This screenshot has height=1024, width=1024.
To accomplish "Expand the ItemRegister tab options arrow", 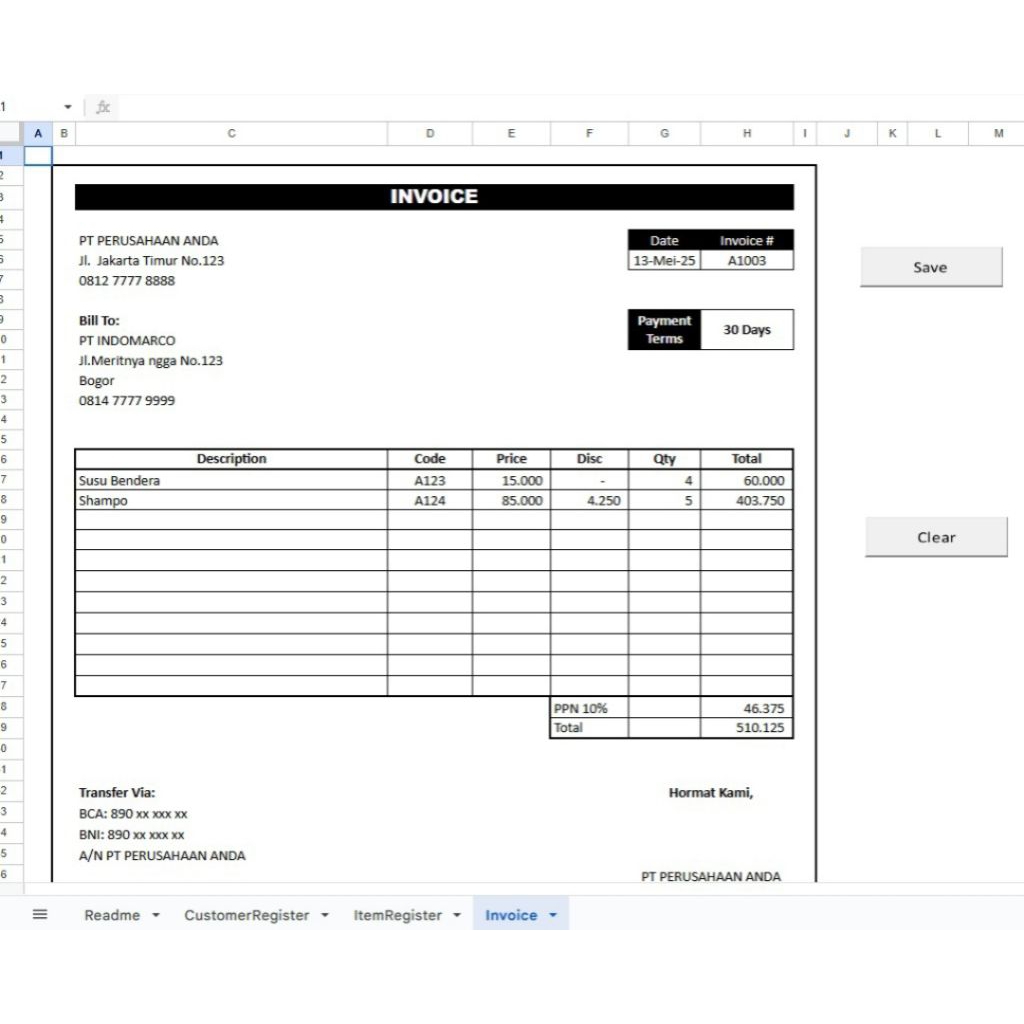I will pos(457,915).
